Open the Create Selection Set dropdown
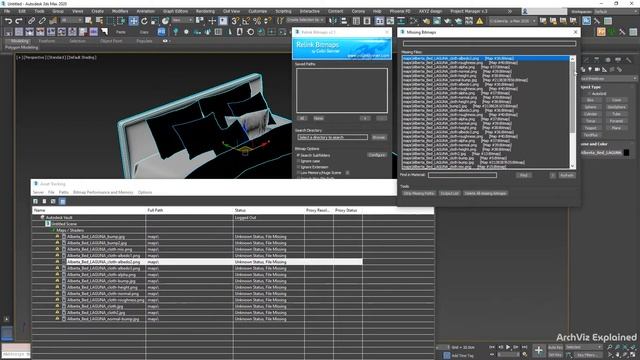The height and width of the screenshot is (360, 640). (305, 20)
